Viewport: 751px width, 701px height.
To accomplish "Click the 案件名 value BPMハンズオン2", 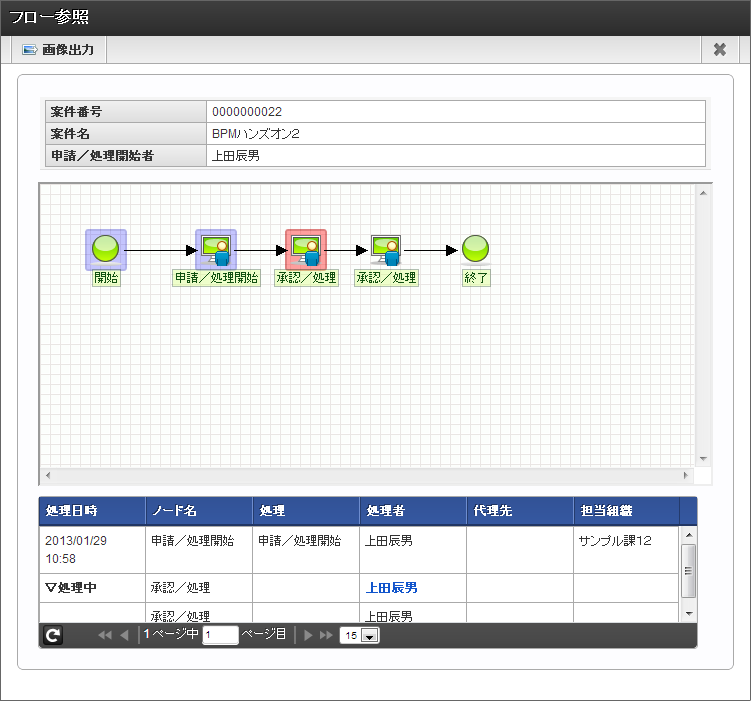I will tap(256, 134).
